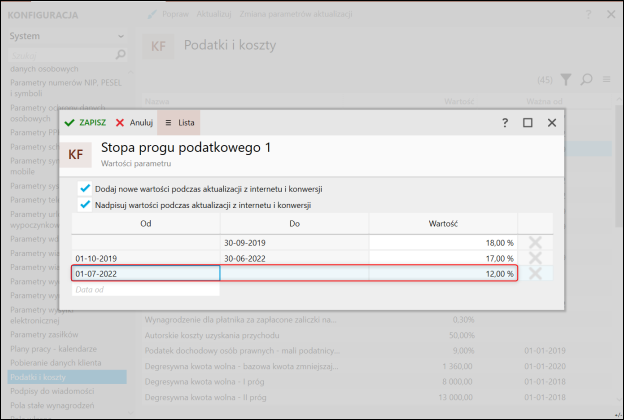Open the Lista view in the dialog toolbar

pos(179,123)
